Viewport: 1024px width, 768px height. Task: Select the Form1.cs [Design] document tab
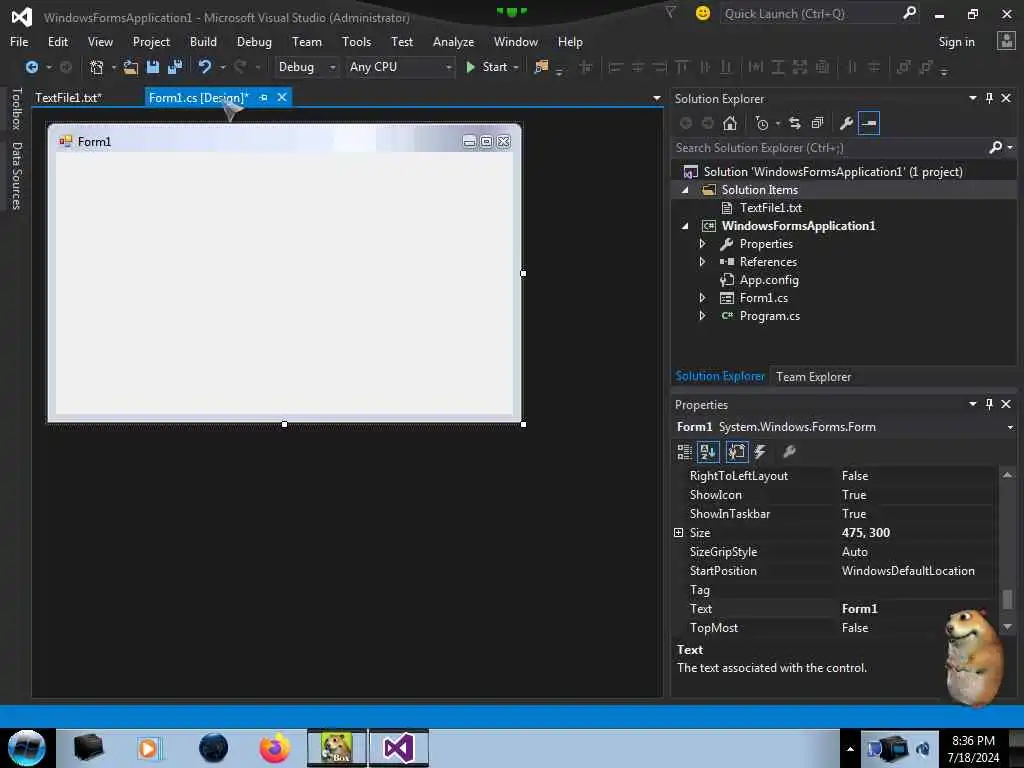coord(199,98)
